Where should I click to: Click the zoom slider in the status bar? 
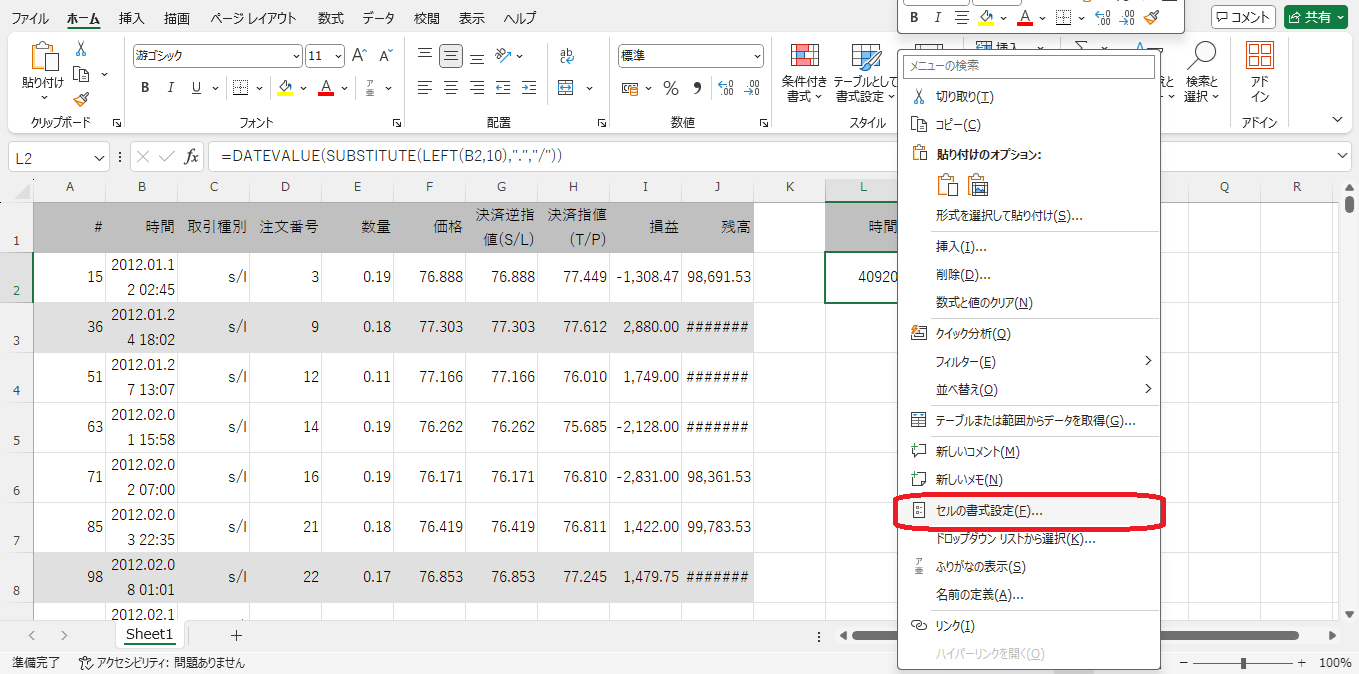[1243, 663]
